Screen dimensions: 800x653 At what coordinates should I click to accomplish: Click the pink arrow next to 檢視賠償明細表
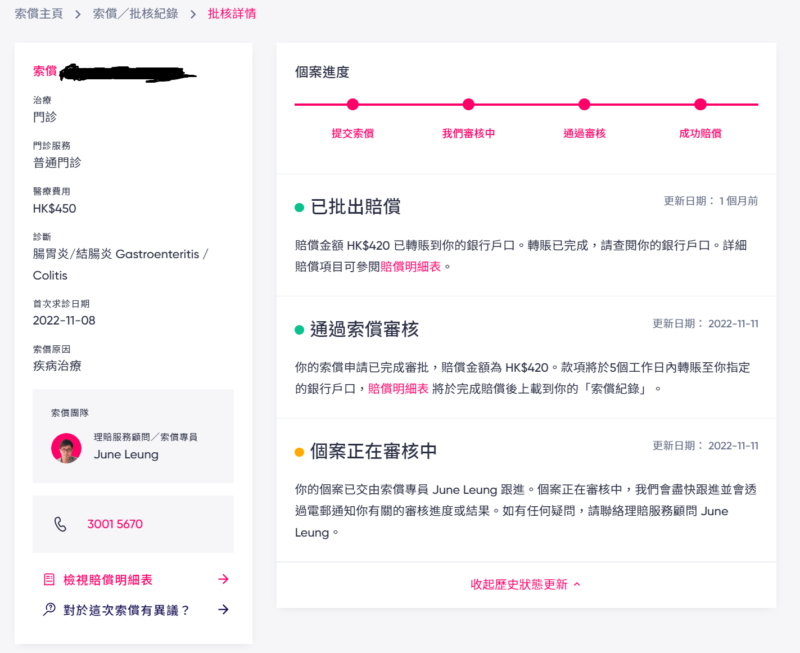(223, 579)
